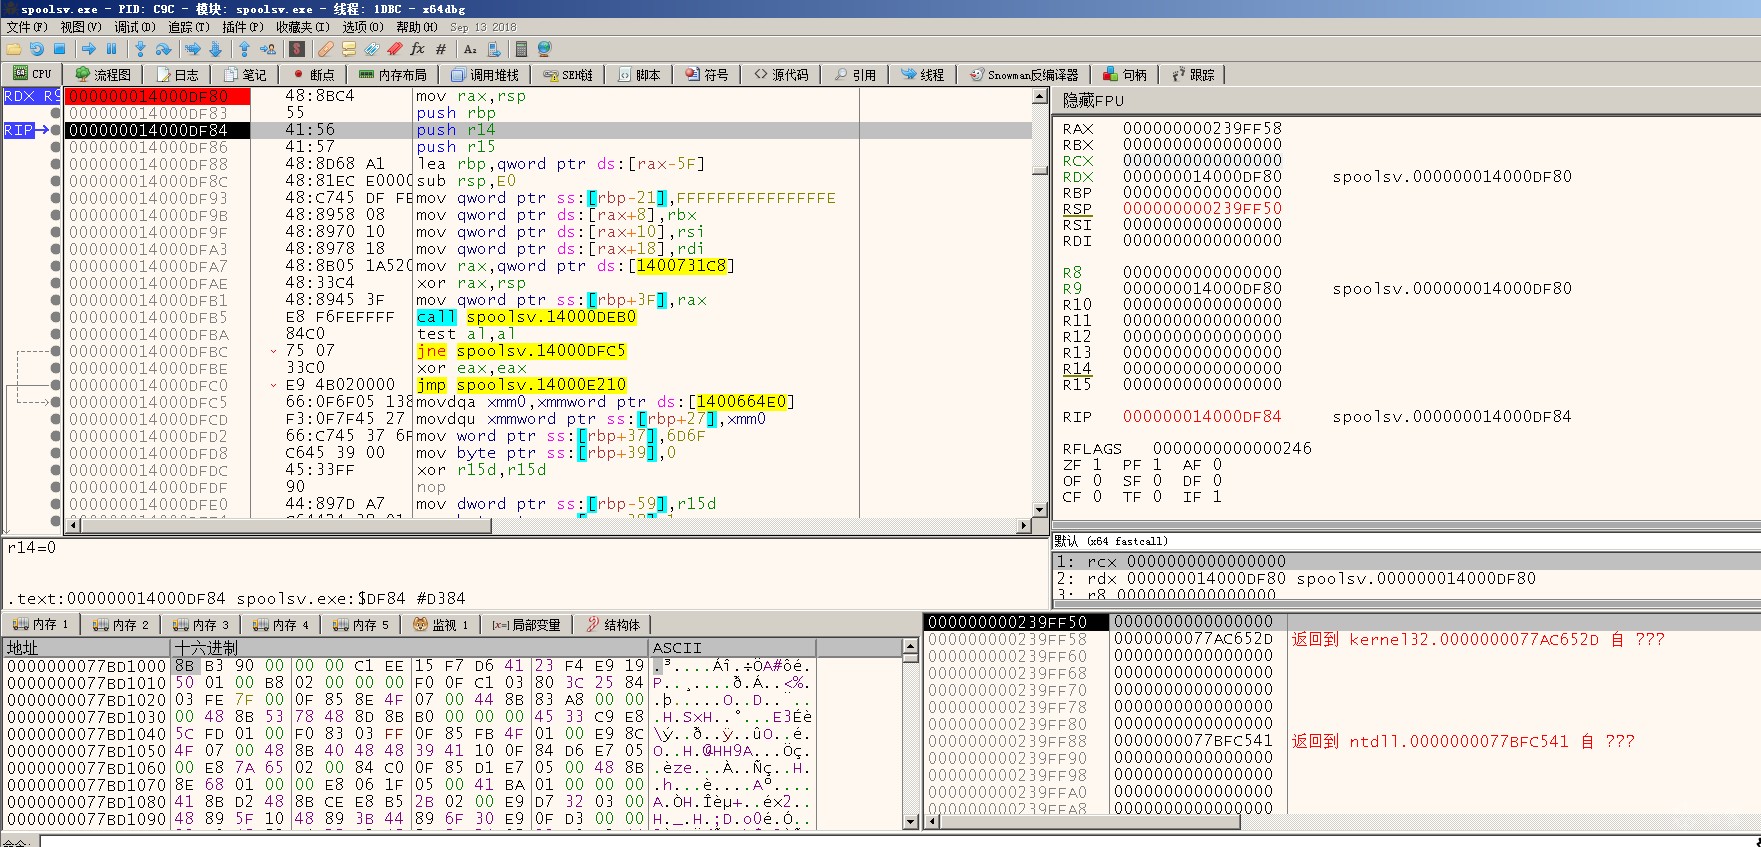Click the Step into icon

pos(140,49)
